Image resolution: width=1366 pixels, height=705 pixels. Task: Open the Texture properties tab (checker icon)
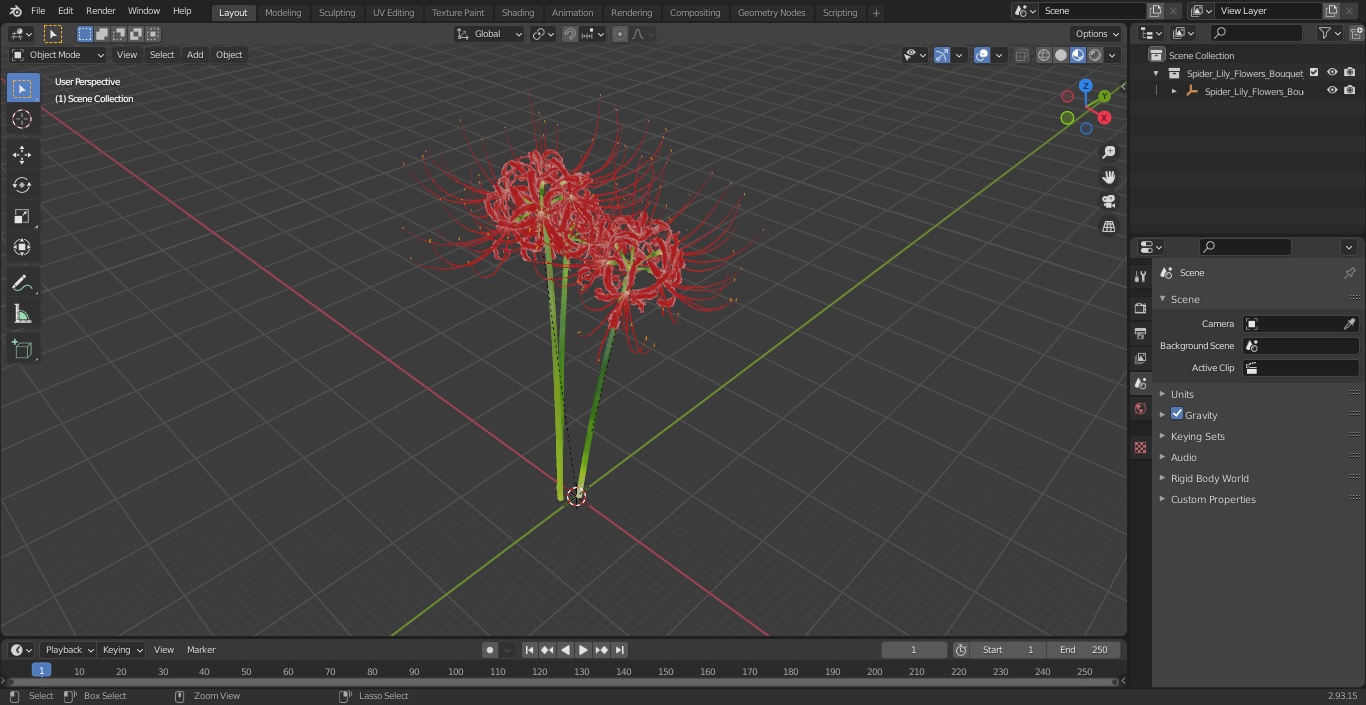[1140, 447]
